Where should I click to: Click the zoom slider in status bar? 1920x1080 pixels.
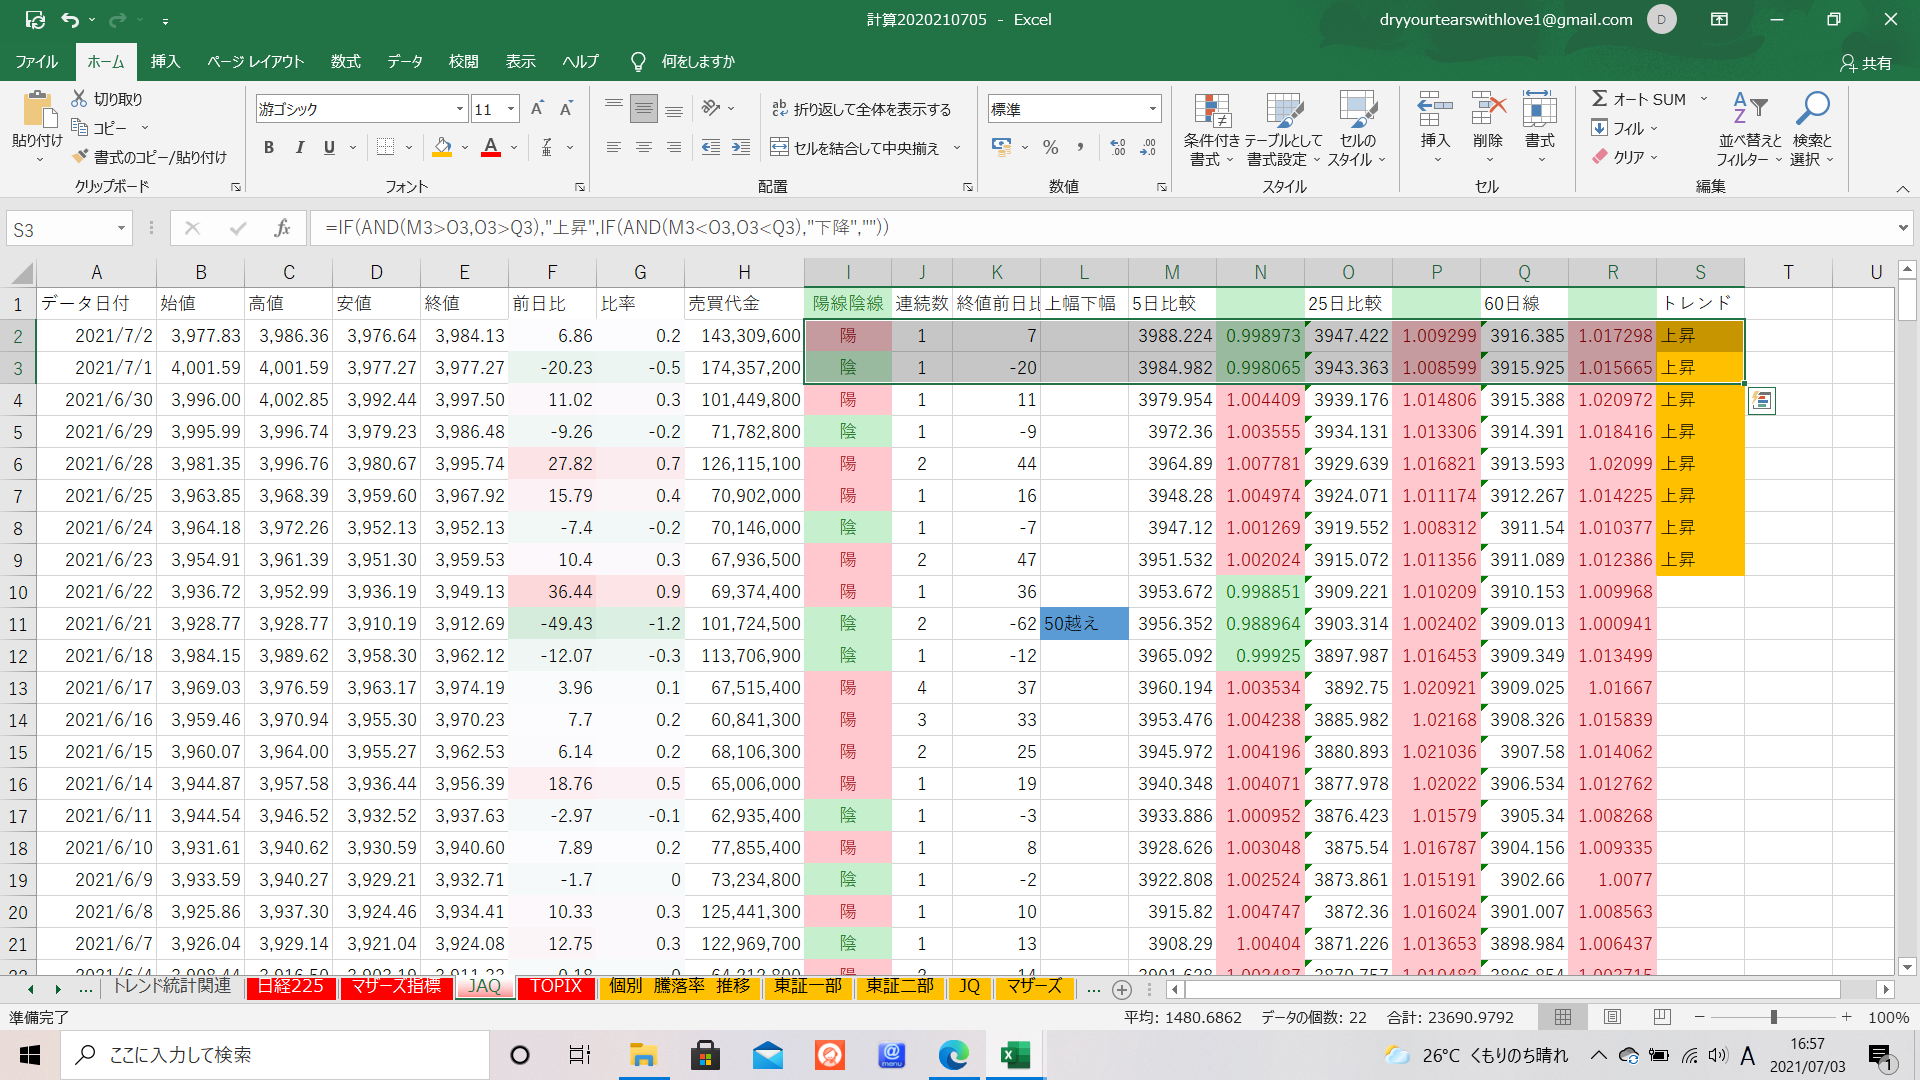pyautogui.click(x=1773, y=1017)
